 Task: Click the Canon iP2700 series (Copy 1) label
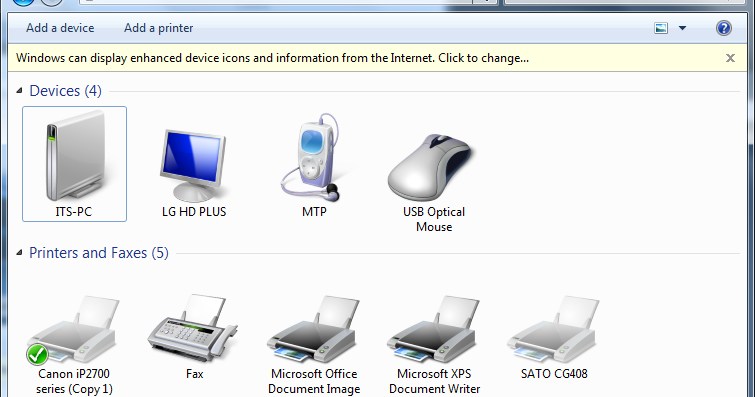coord(74,381)
